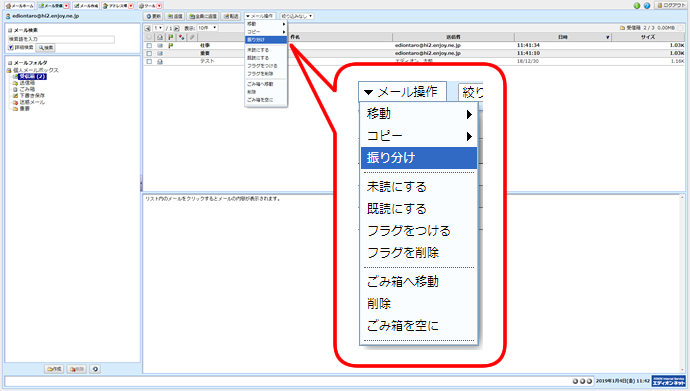Click the next page arrow in mail list

coord(176,28)
